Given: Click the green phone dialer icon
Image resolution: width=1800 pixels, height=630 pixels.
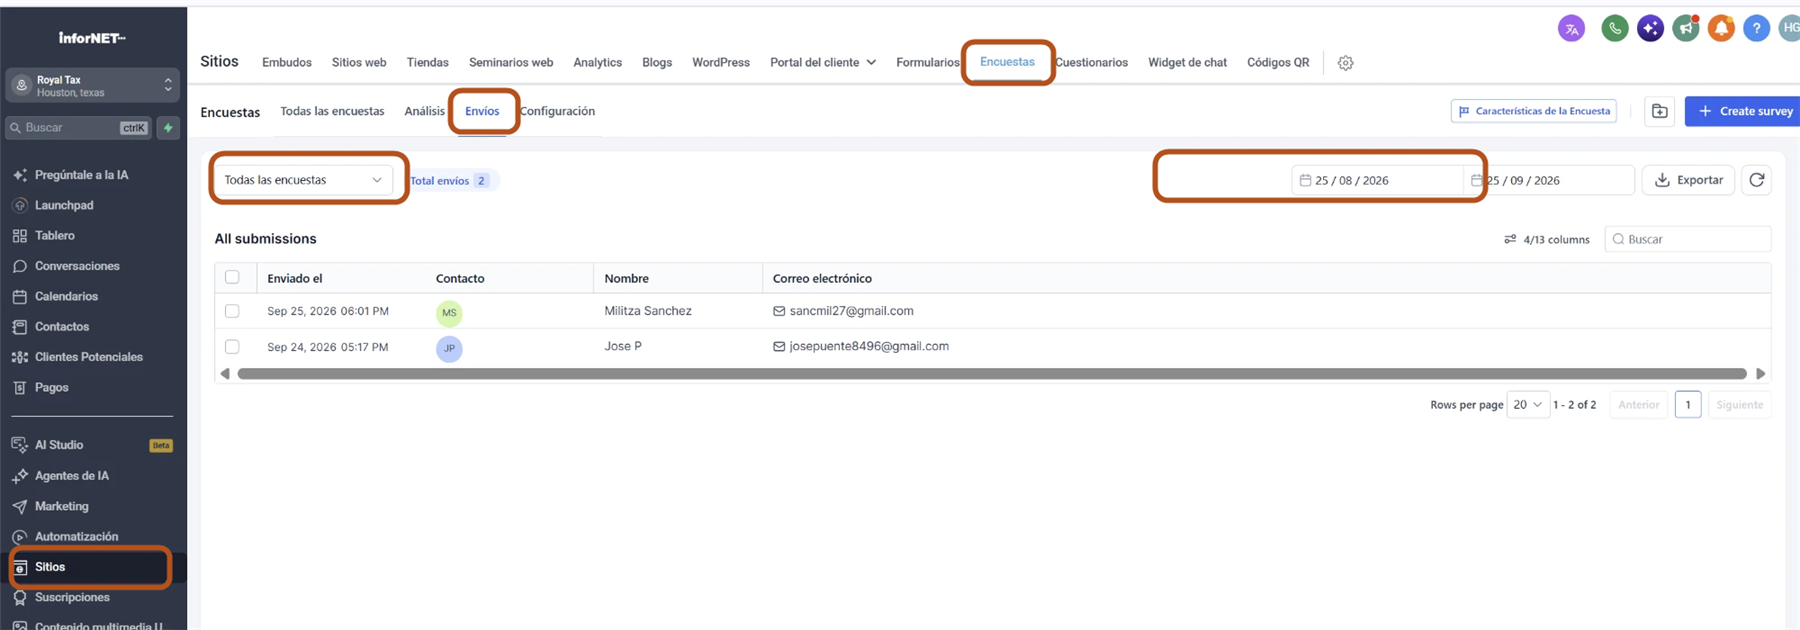Looking at the screenshot, I should point(1614,28).
